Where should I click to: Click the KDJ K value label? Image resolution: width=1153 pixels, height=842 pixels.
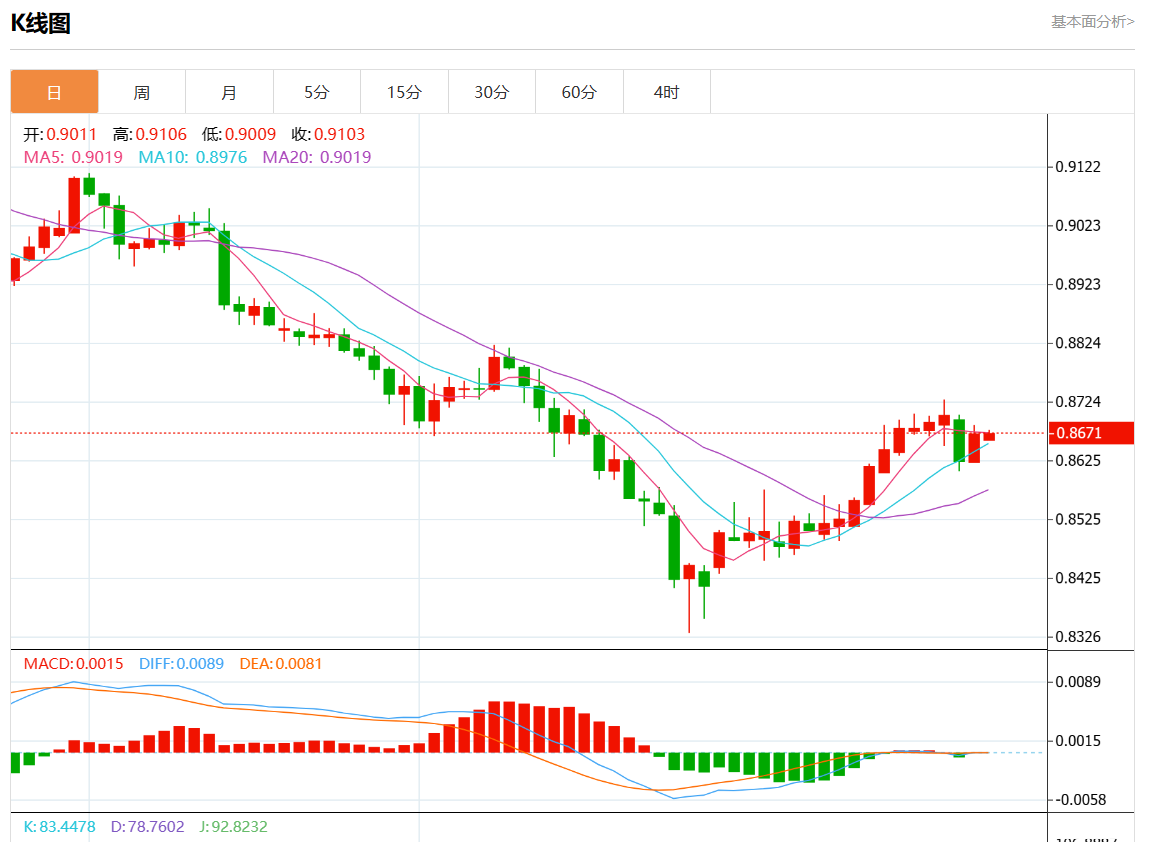pyautogui.click(x=59, y=827)
